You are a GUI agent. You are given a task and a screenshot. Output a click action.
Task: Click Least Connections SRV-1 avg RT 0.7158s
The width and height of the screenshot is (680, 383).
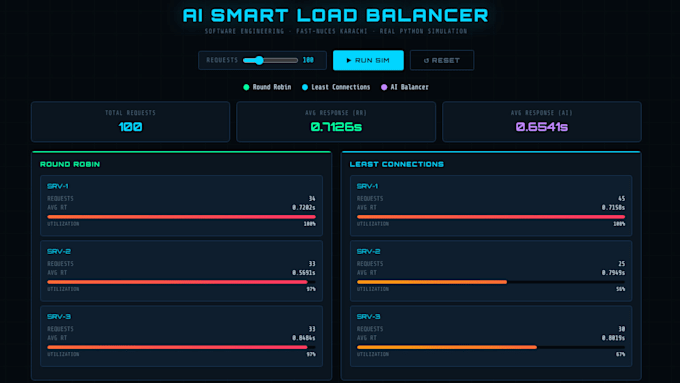[x=613, y=208]
